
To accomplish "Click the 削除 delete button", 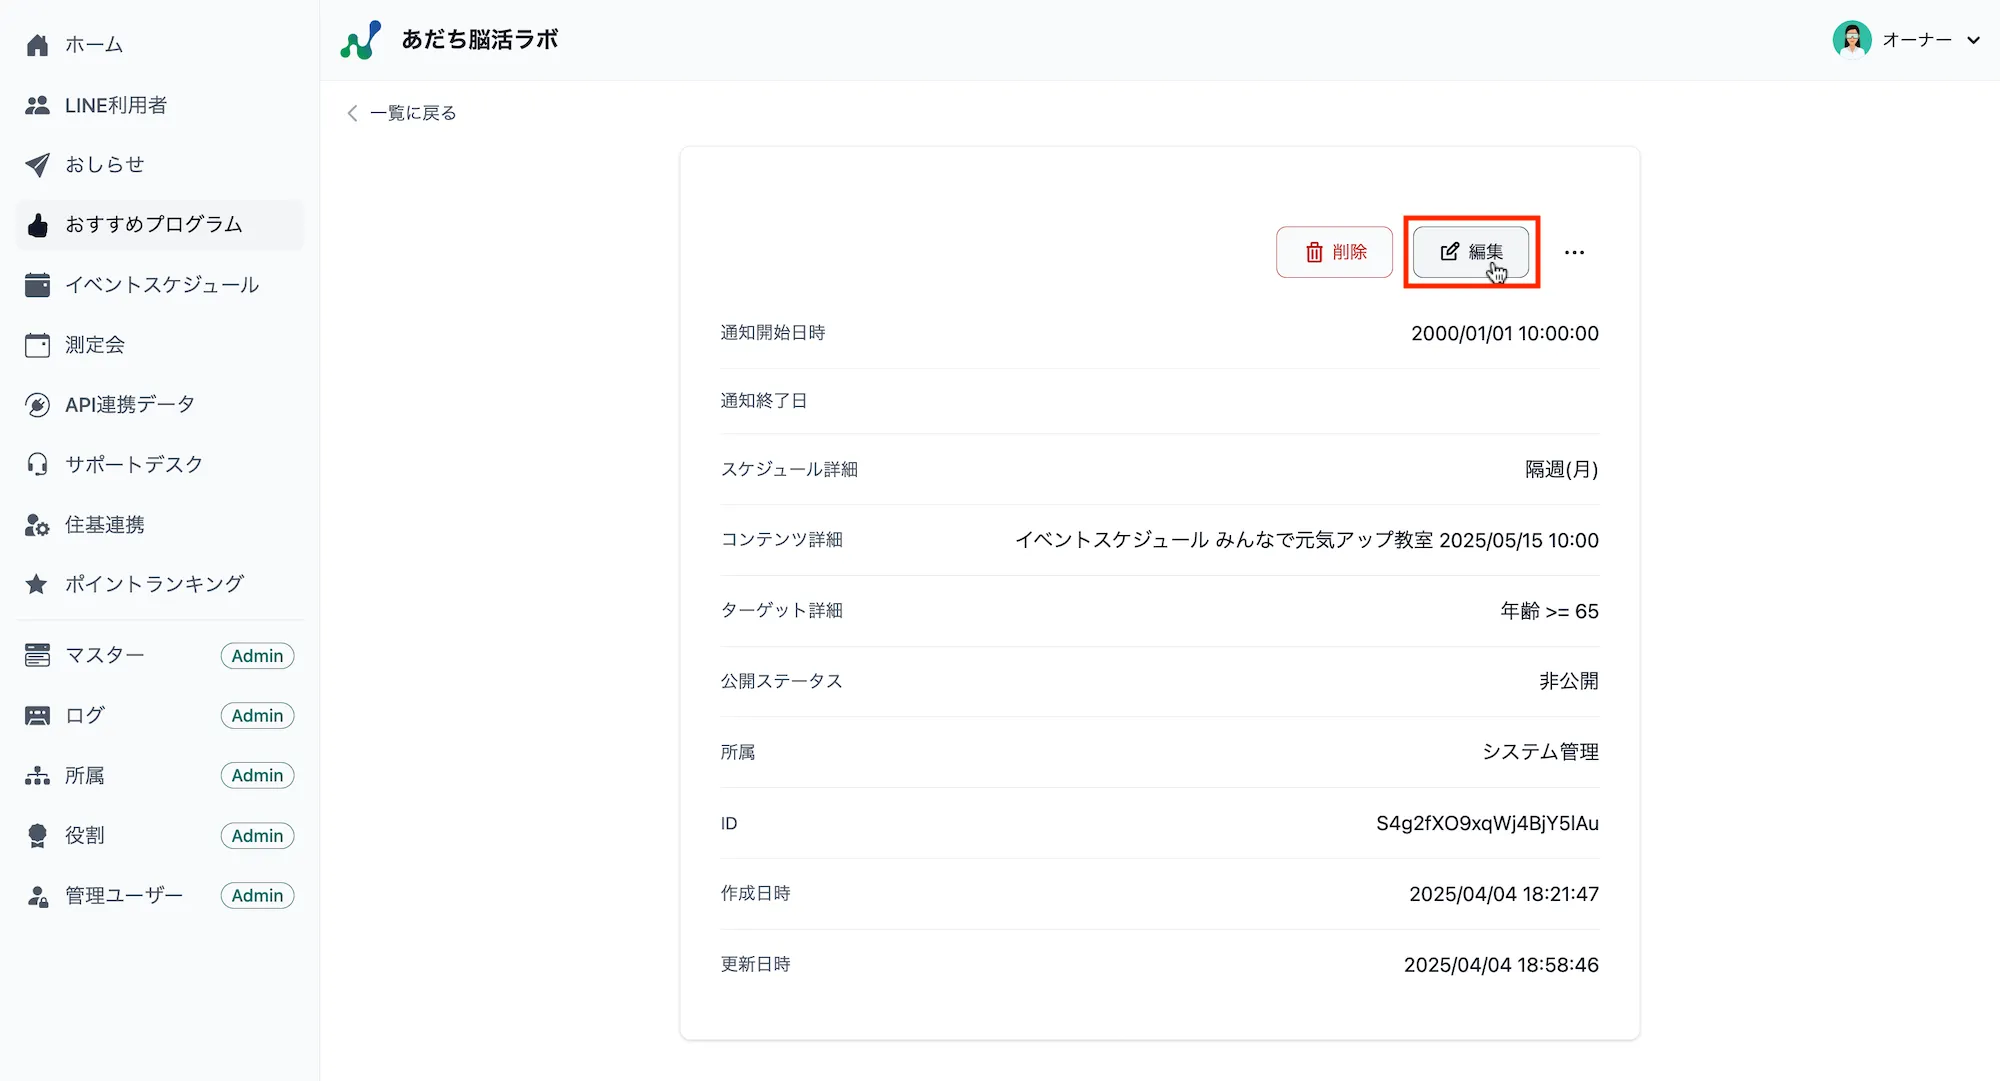I will pos(1334,252).
